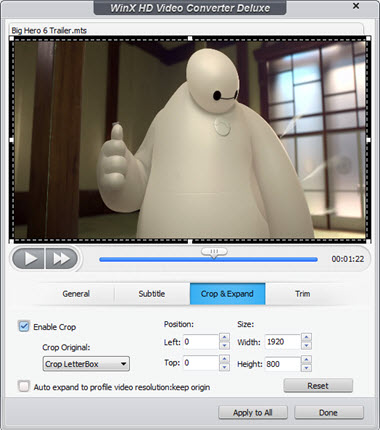Fast forward the video preview
The image size is (380, 430).
[61, 258]
